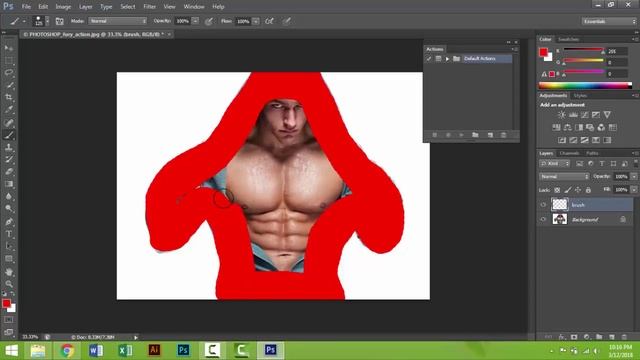
Task: Open the Opacity slider dropdown in options bar
Action: [196, 21]
